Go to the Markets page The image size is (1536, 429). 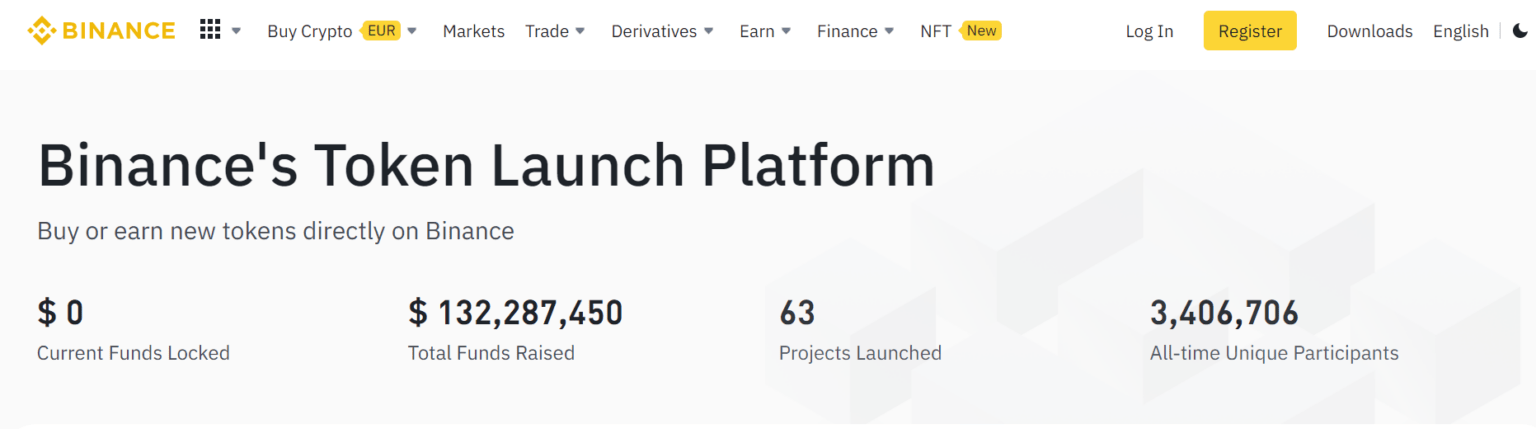tap(473, 31)
